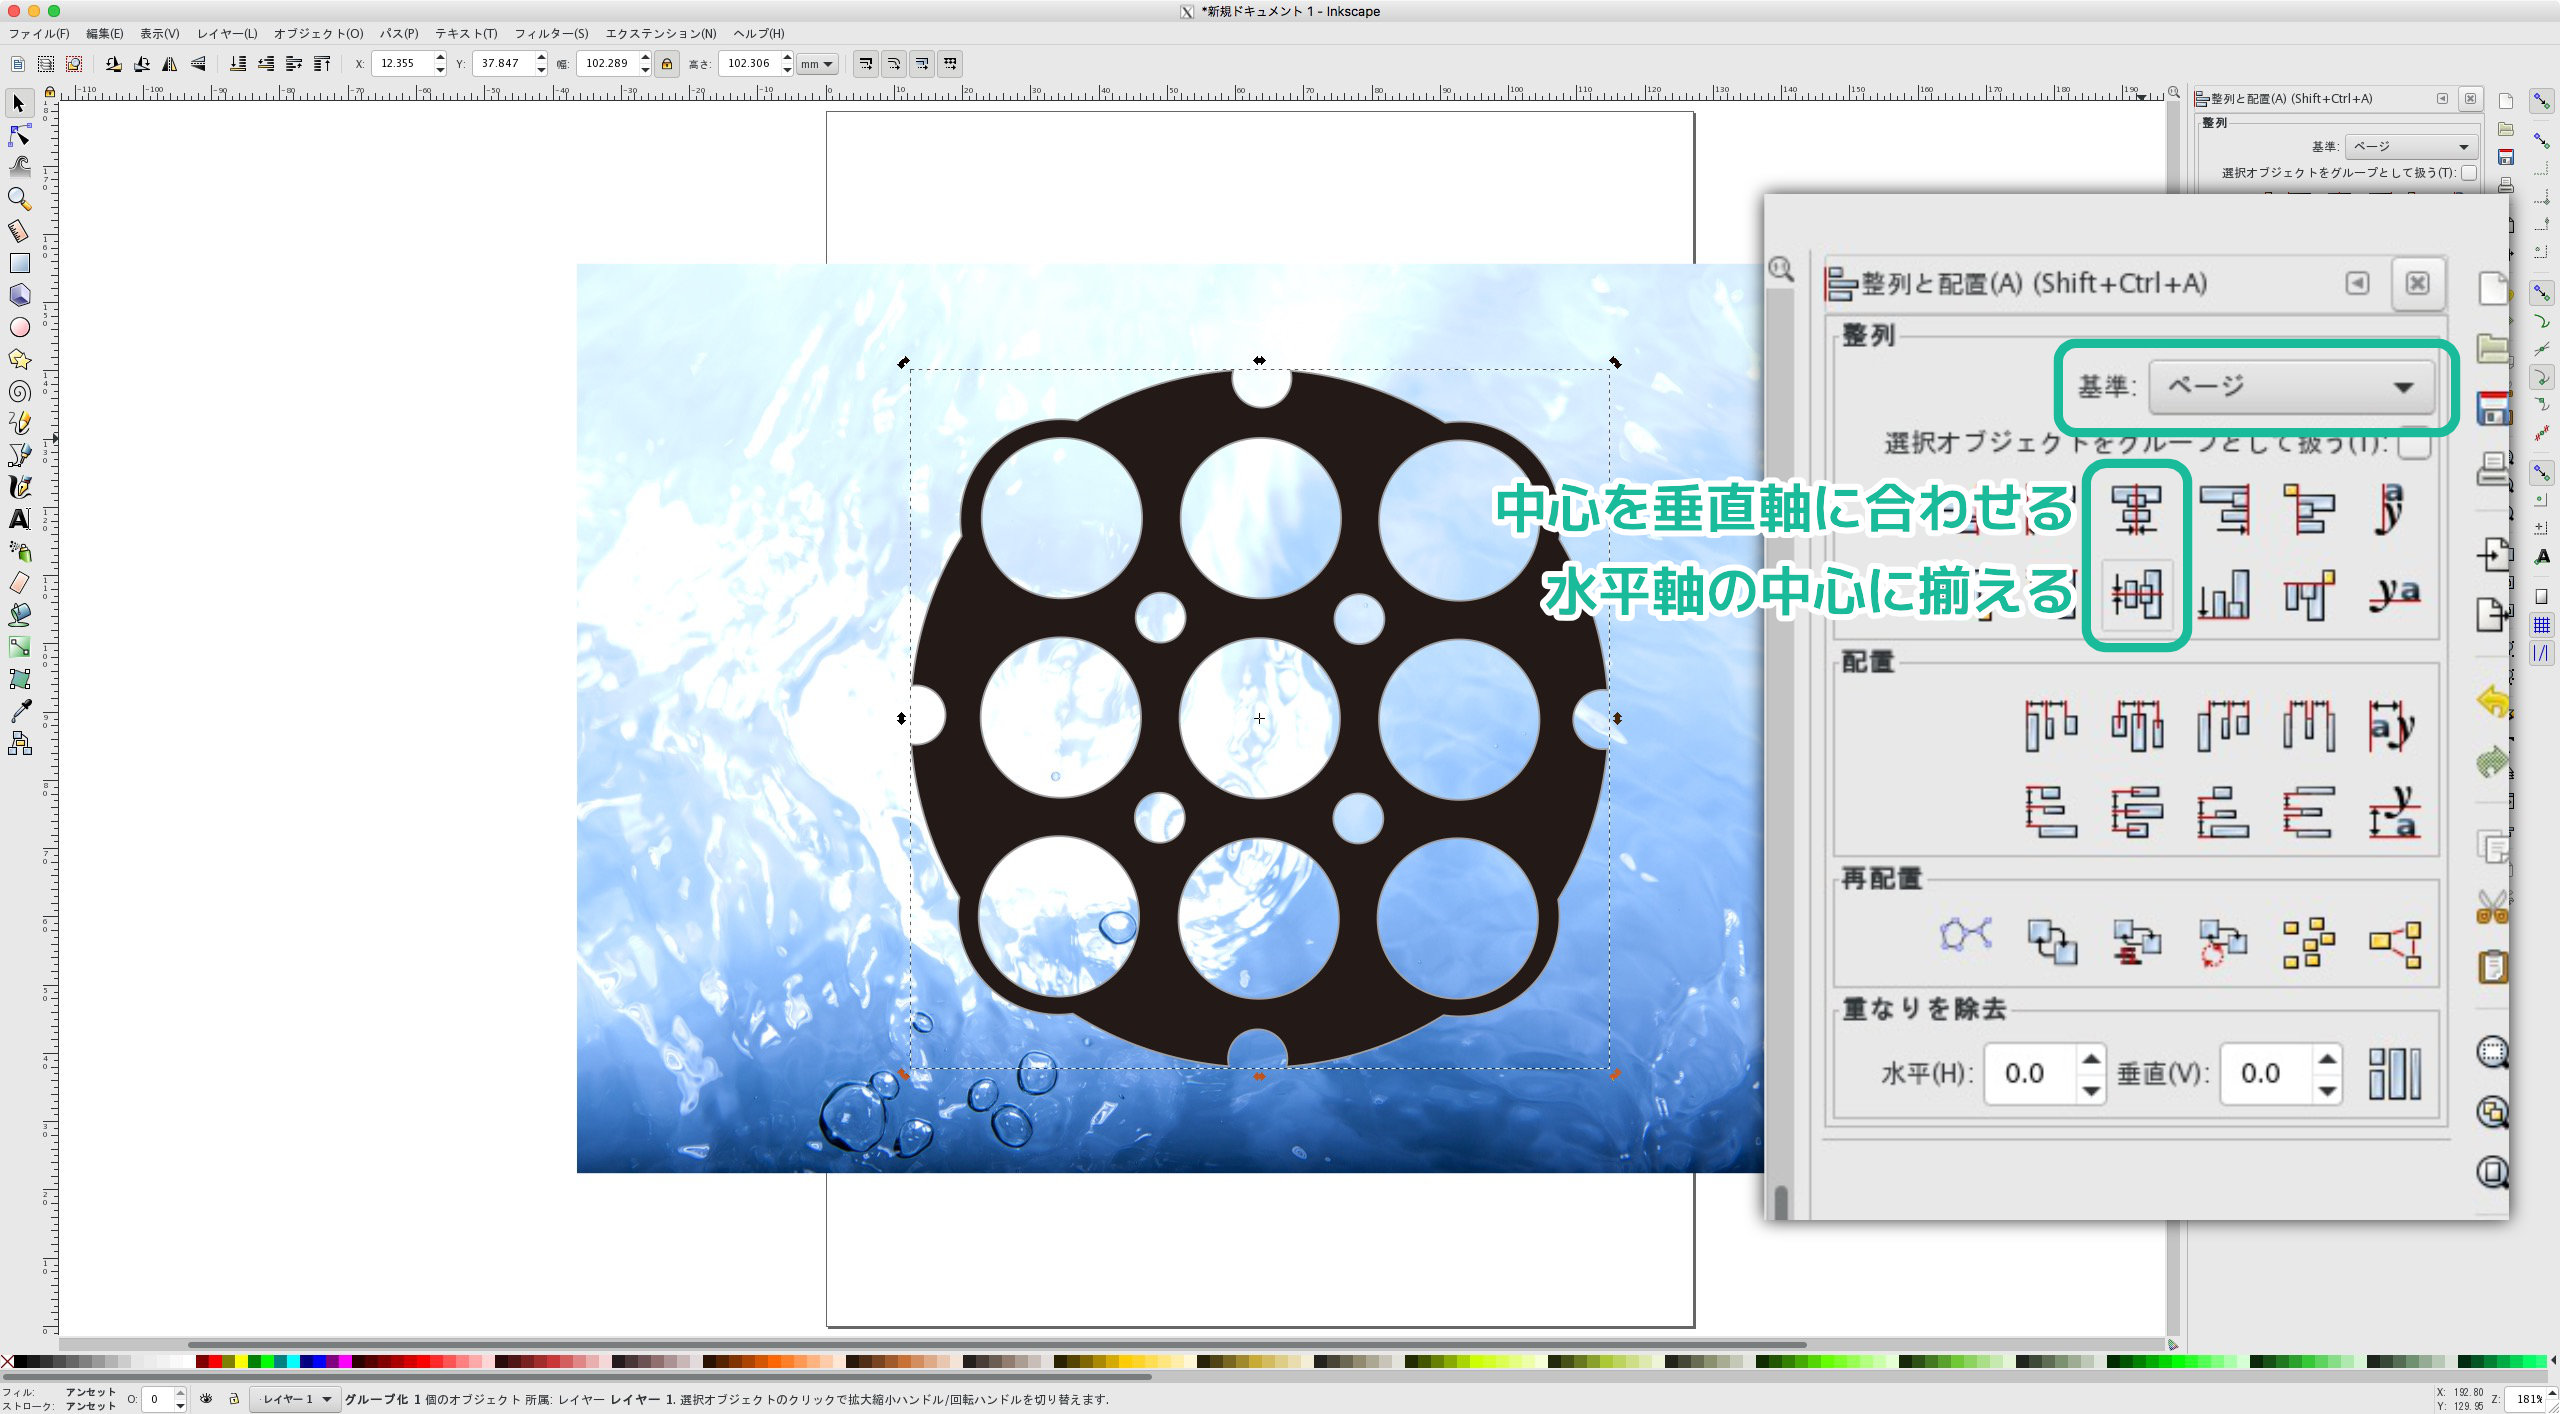Click the yellow Undo arrow icon
The image size is (2560, 1414).
(x=2494, y=701)
